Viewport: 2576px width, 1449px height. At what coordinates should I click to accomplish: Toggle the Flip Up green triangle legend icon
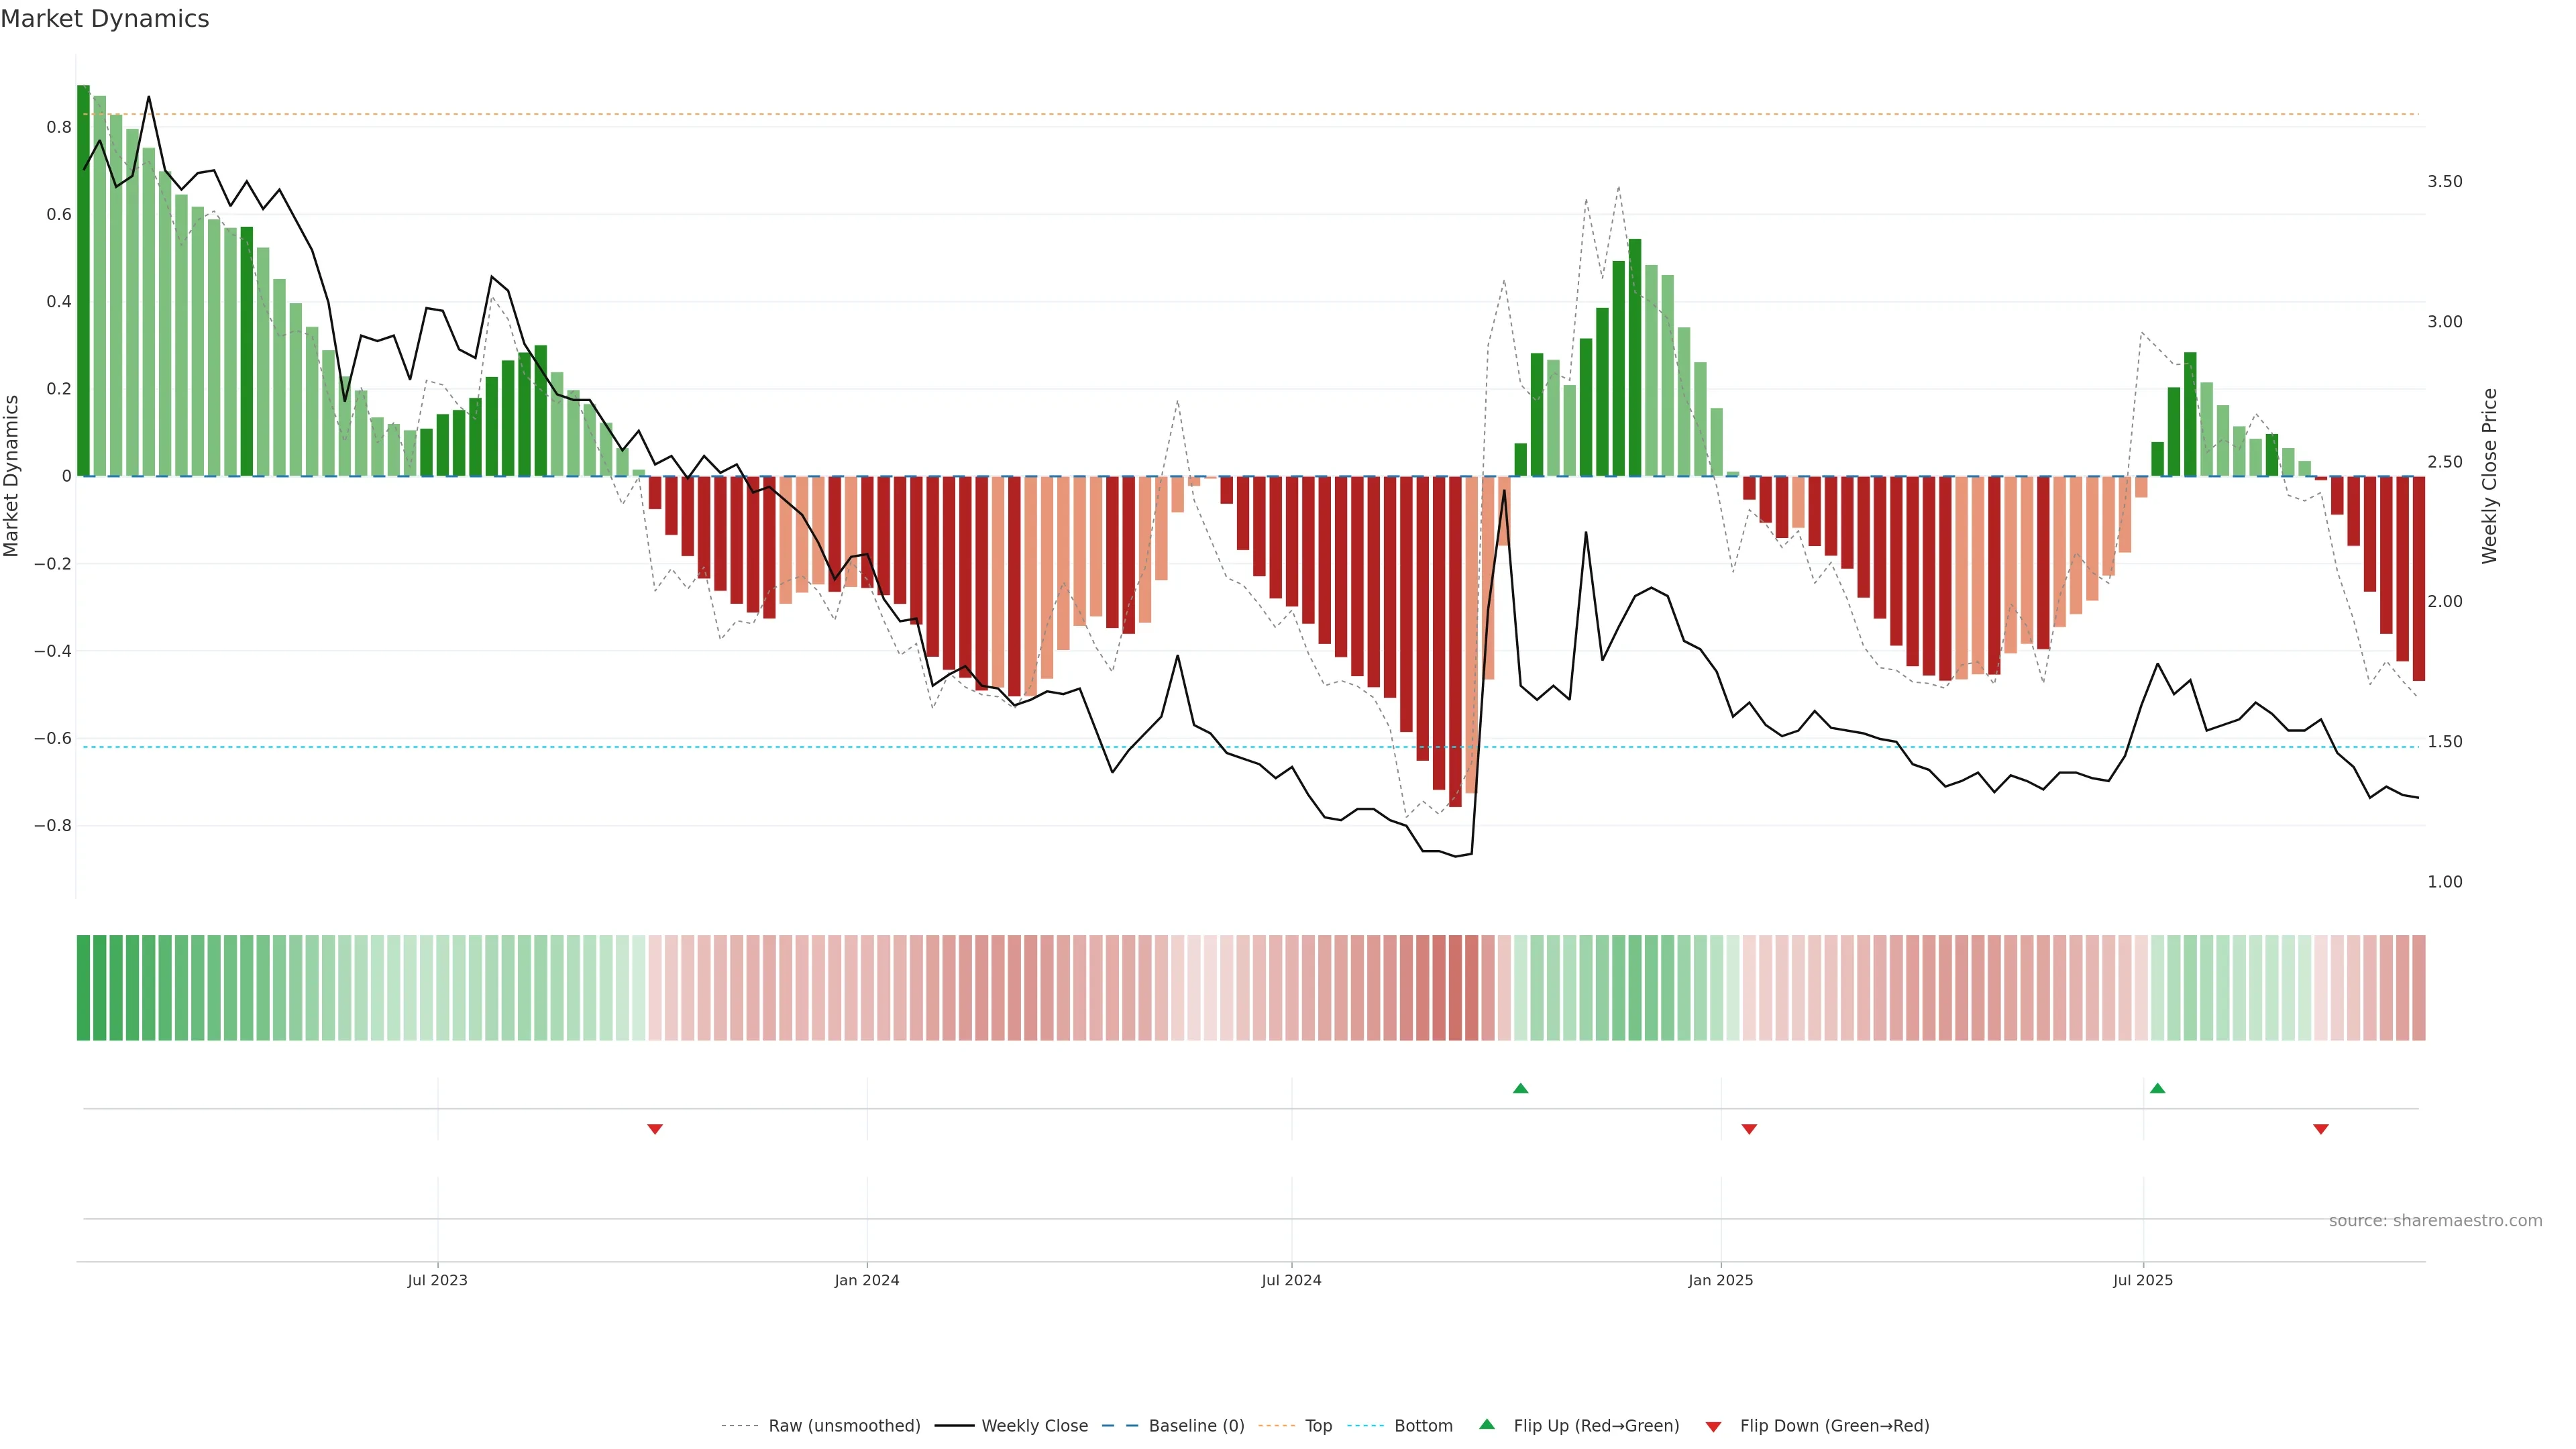[x=1487, y=1425]
